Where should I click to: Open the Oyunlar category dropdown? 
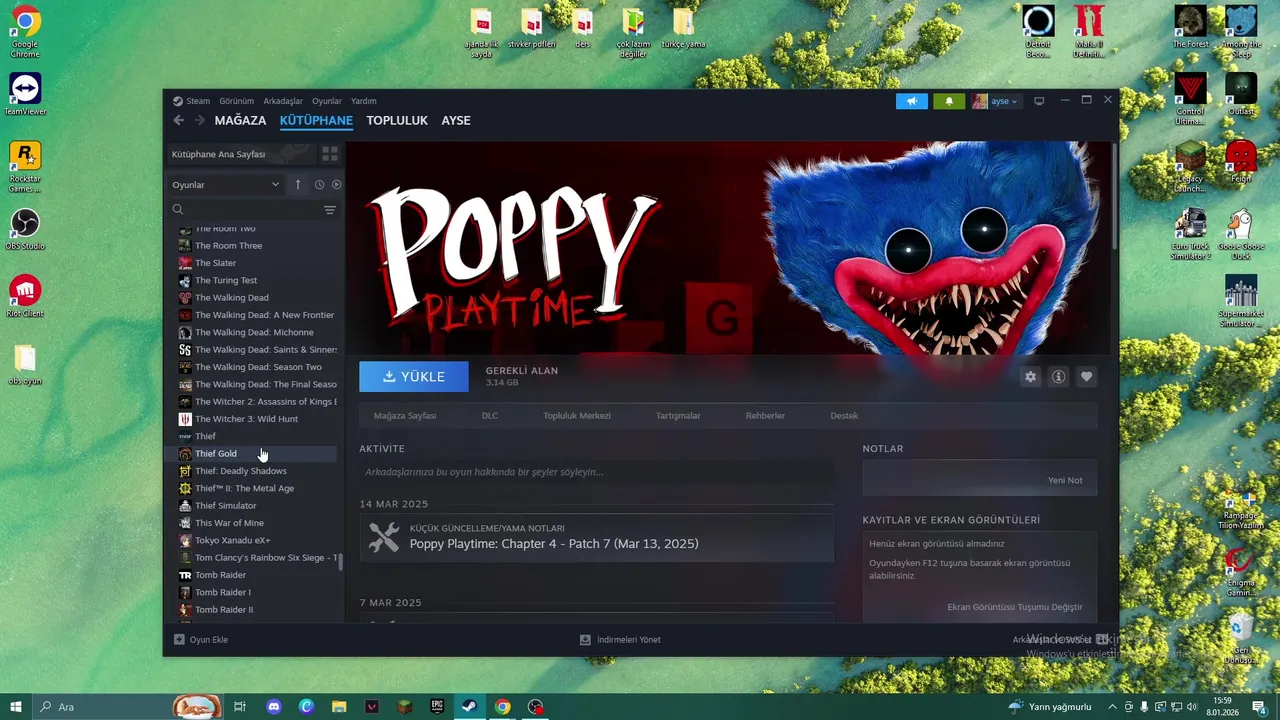point(226,184)
